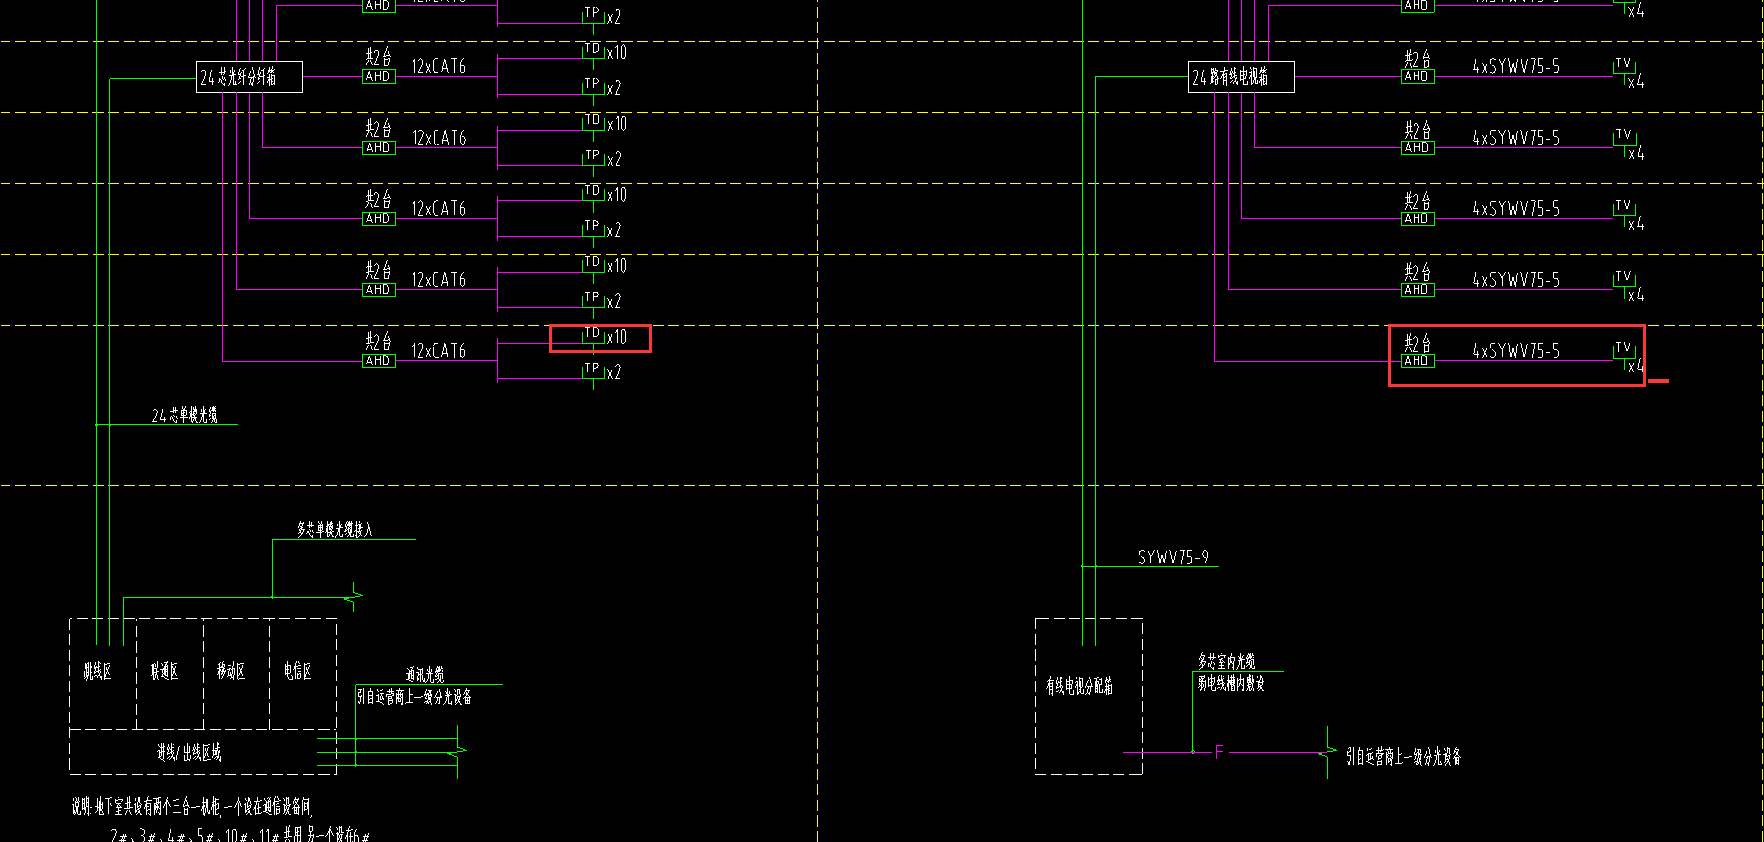Select AHD symbol directly beside 24芯光纤分纤箱
The width and height of the screenshot is (1764, 842).
(378, 76)
